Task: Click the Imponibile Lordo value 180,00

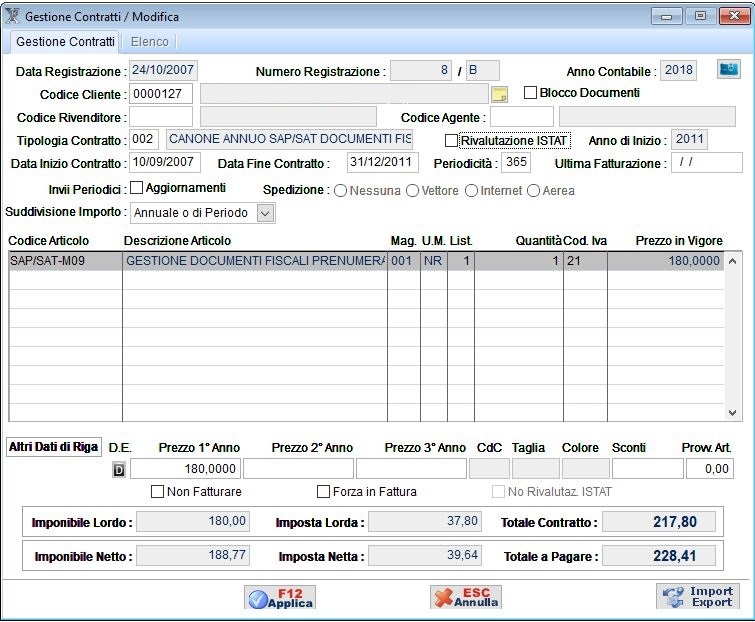Action: pyautogui.click(x=193, y=521)
